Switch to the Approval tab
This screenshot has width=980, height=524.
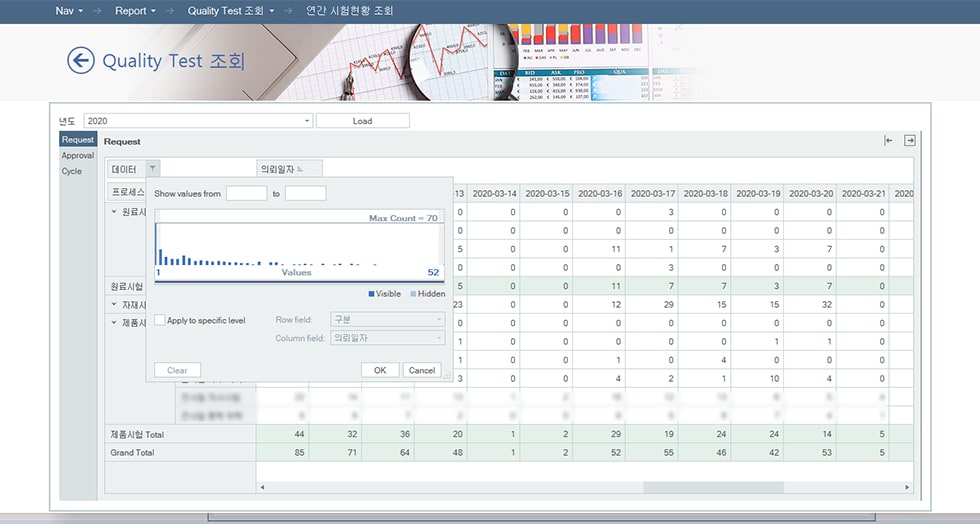tap(77, 156)
